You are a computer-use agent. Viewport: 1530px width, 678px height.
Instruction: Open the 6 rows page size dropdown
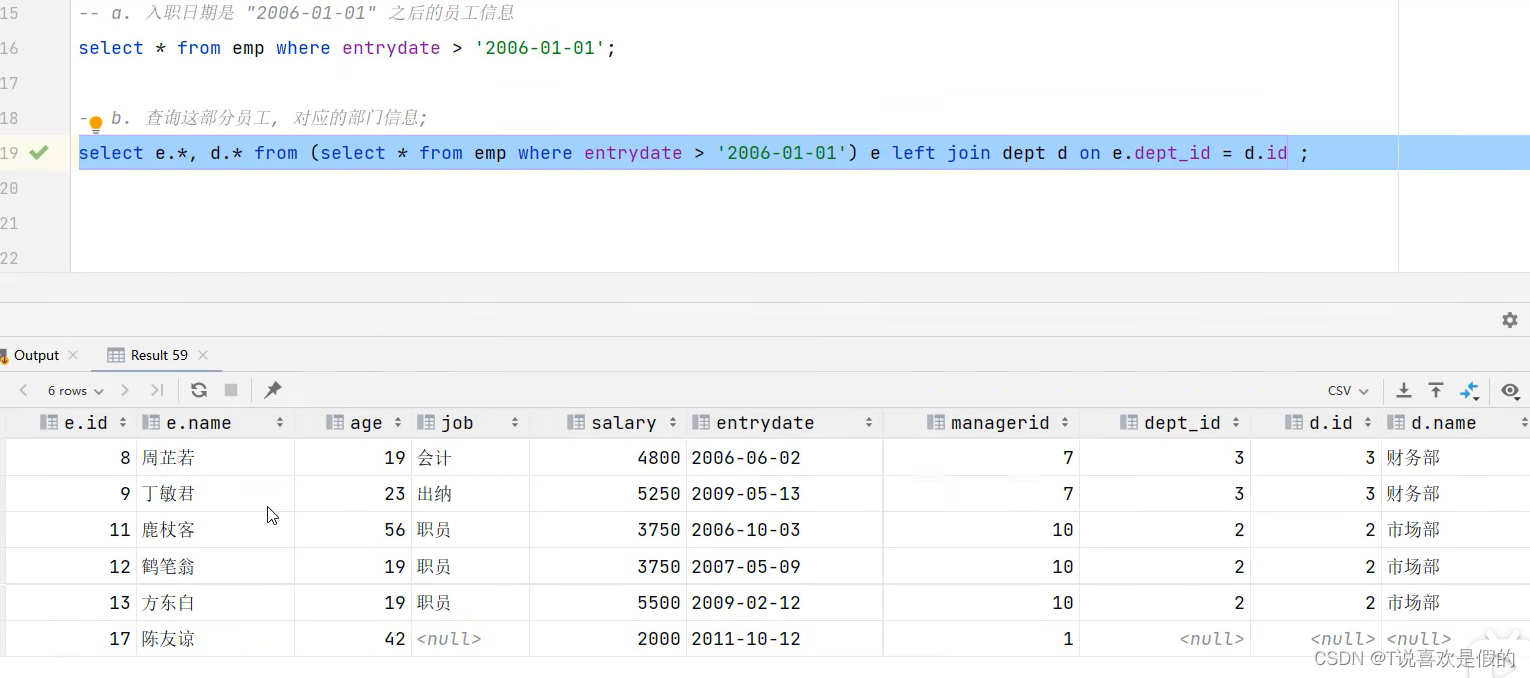[75, 390]
